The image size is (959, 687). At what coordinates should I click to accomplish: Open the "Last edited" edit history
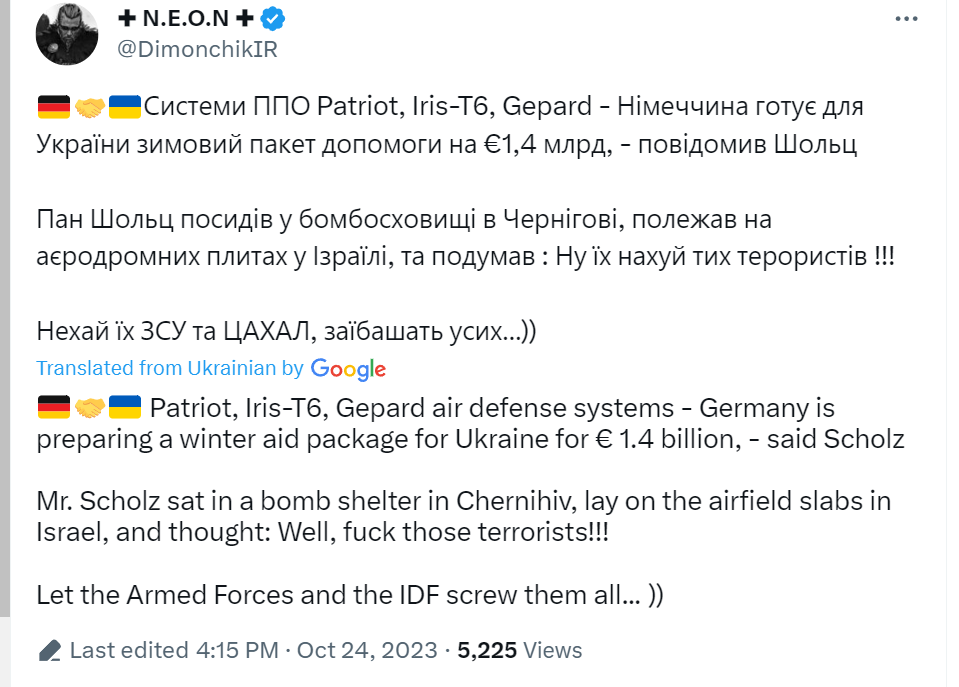[x=129, y=650]
